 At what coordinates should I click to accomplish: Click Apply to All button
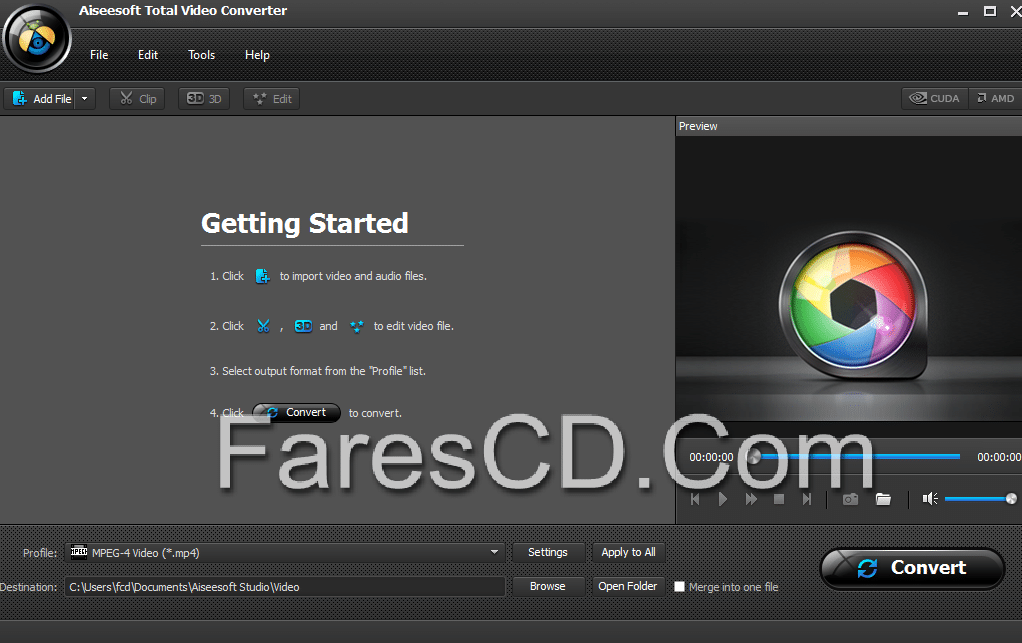[x=628, y=552]
